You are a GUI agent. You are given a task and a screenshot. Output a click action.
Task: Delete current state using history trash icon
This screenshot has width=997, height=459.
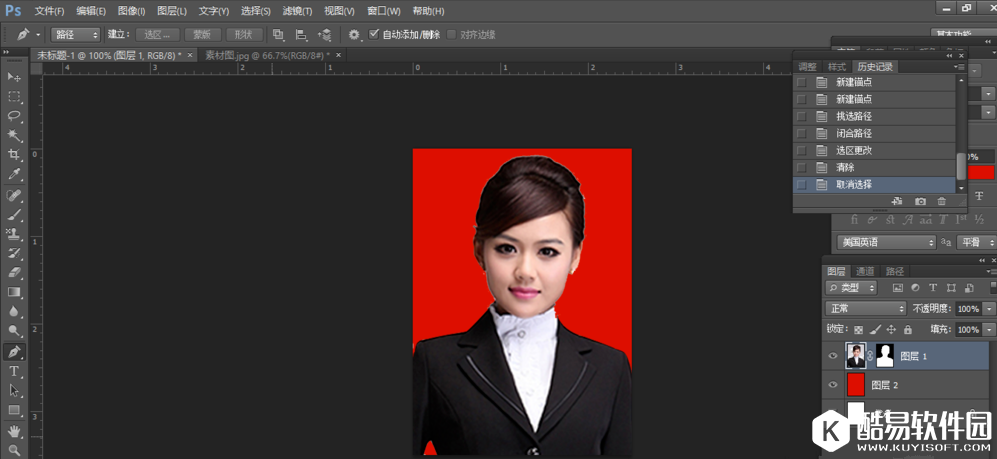(x=941, y=202)
